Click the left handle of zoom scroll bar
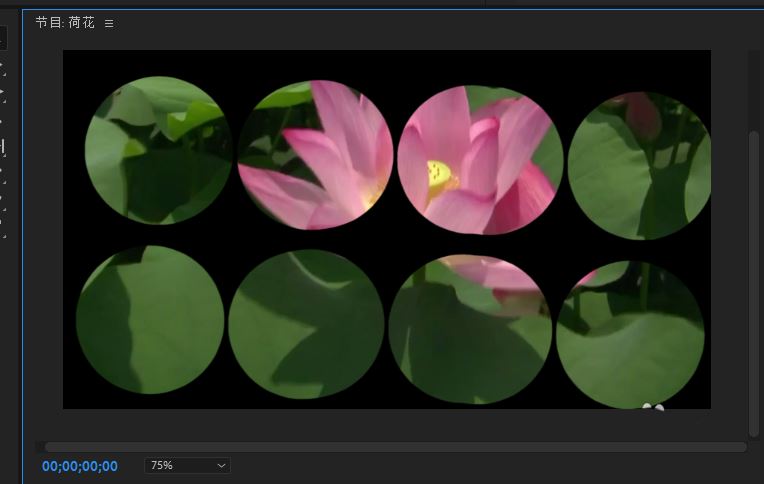Image resolution: width=764 pixels, height=484 pixels. coord(40,446)
